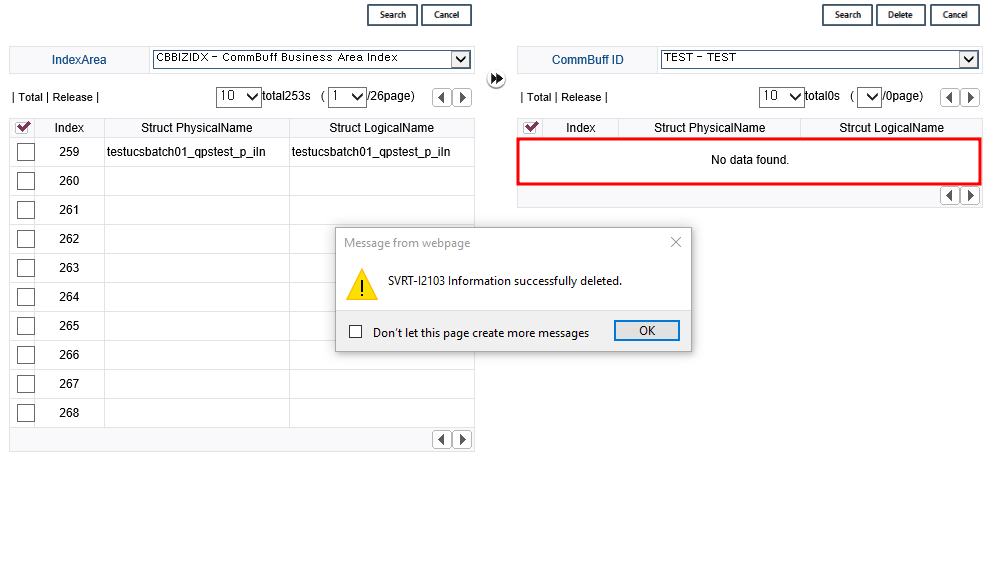Viewport: 998px width, 561px height.
Task: Open left panel rows-per-page dropdown showing 10
Action: coord(239,97)
